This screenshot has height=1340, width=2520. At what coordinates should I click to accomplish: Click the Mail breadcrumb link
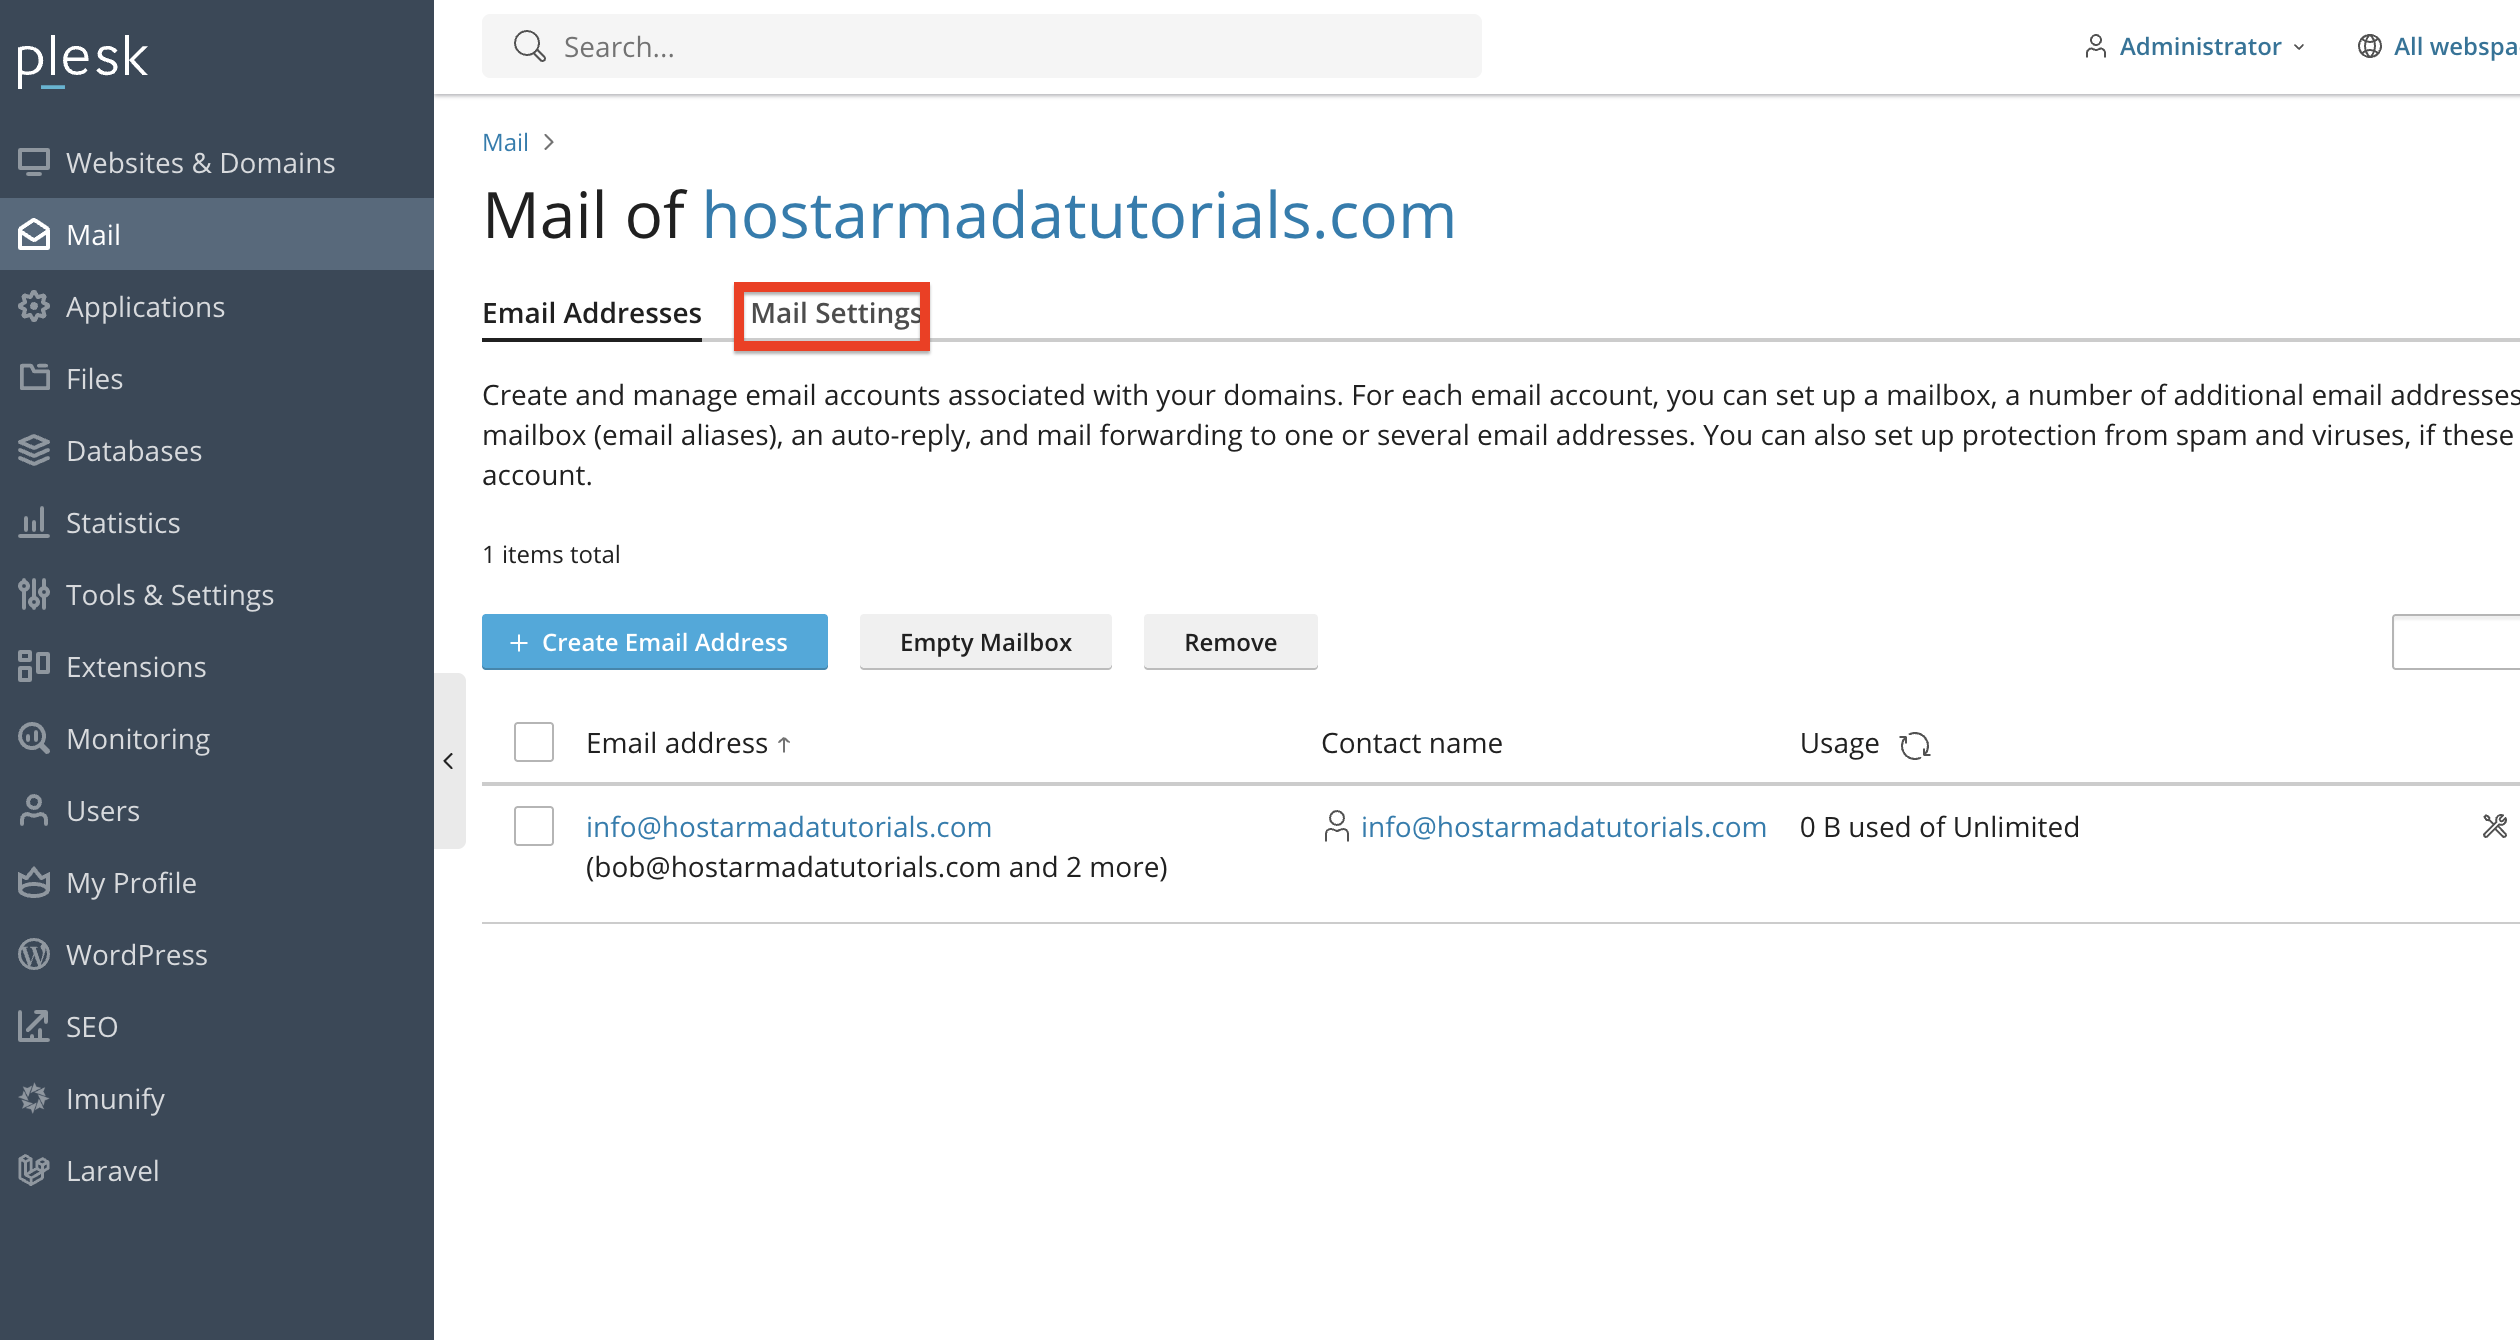coord(505,142)
